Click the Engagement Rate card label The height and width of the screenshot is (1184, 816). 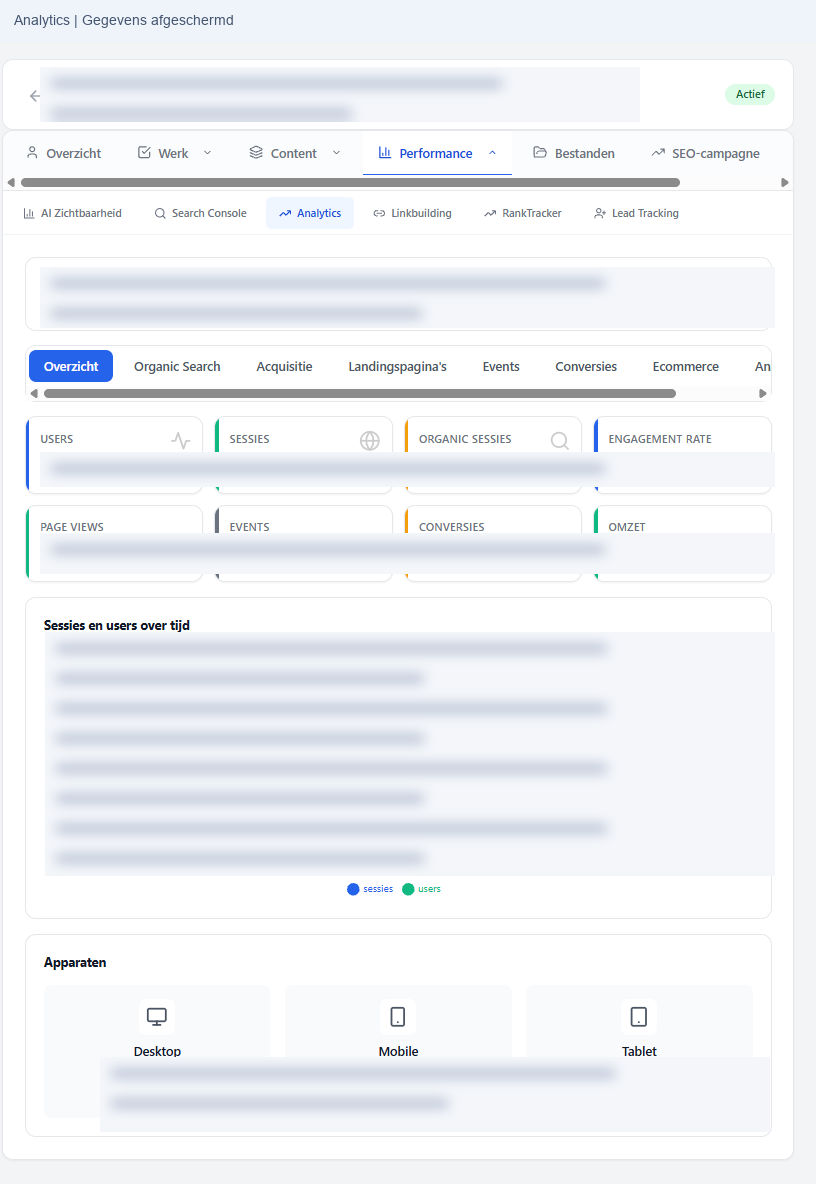(x=660, y=439)
